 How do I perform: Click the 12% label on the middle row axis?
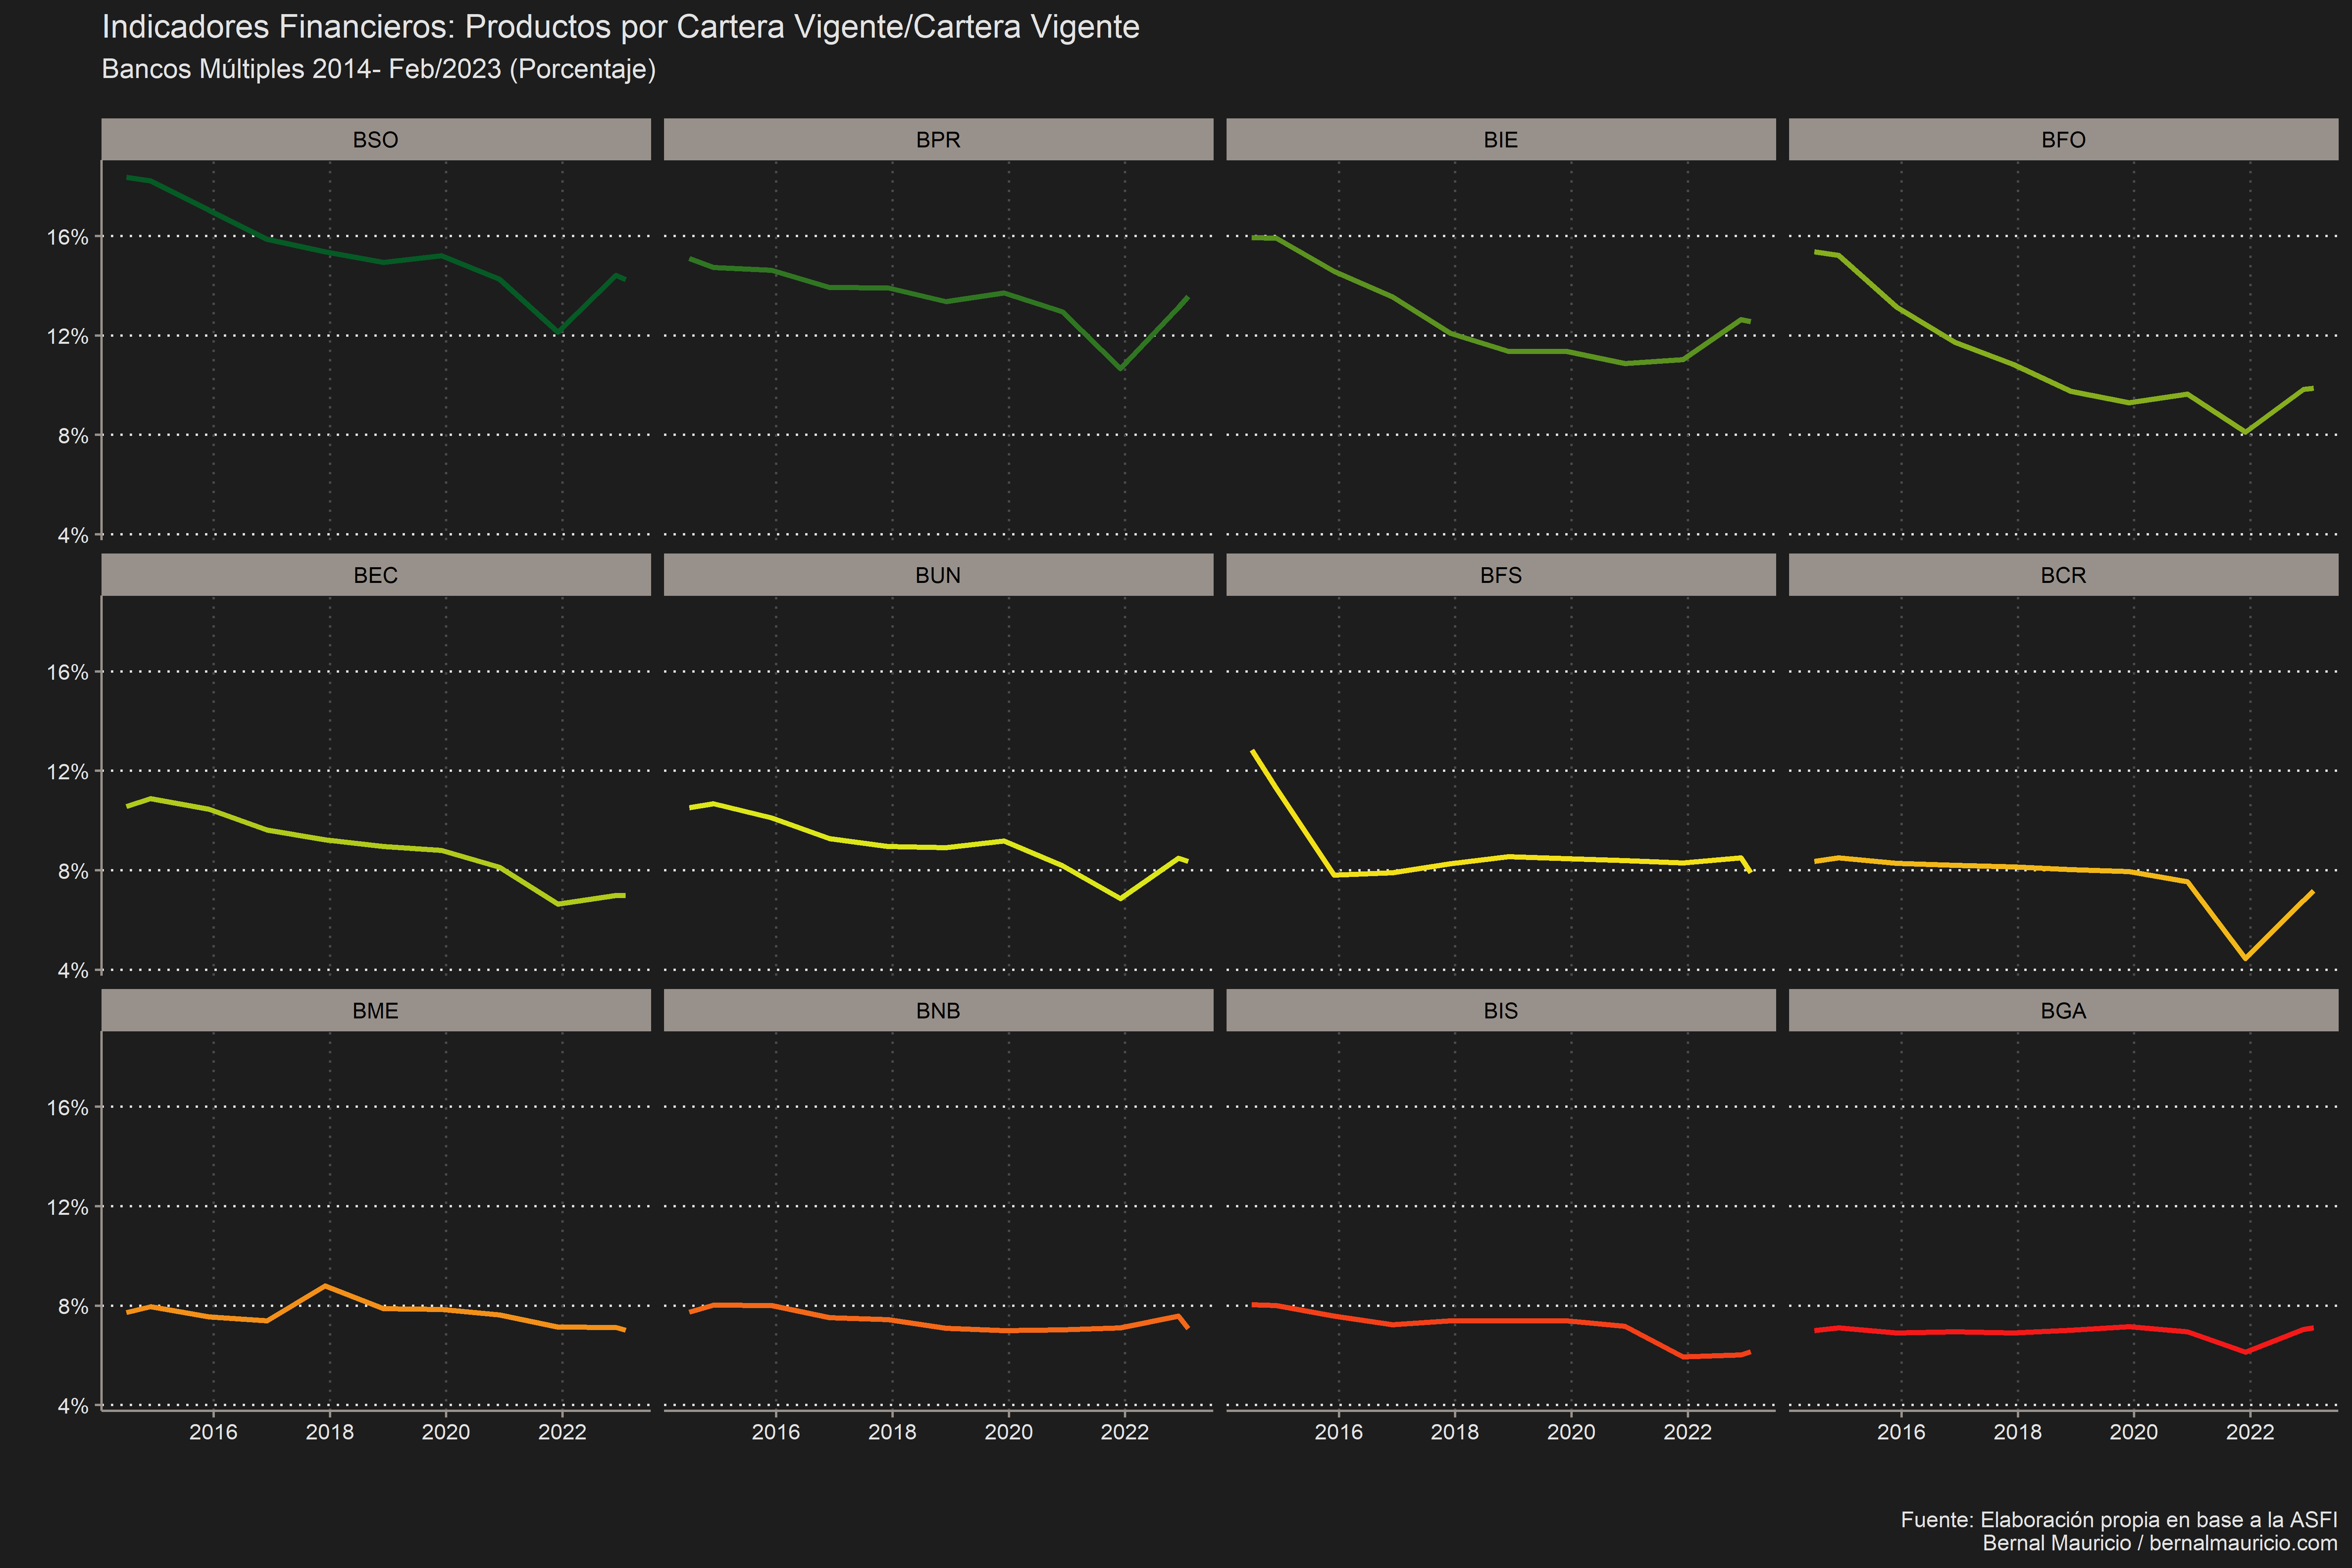tap(68, 772)
